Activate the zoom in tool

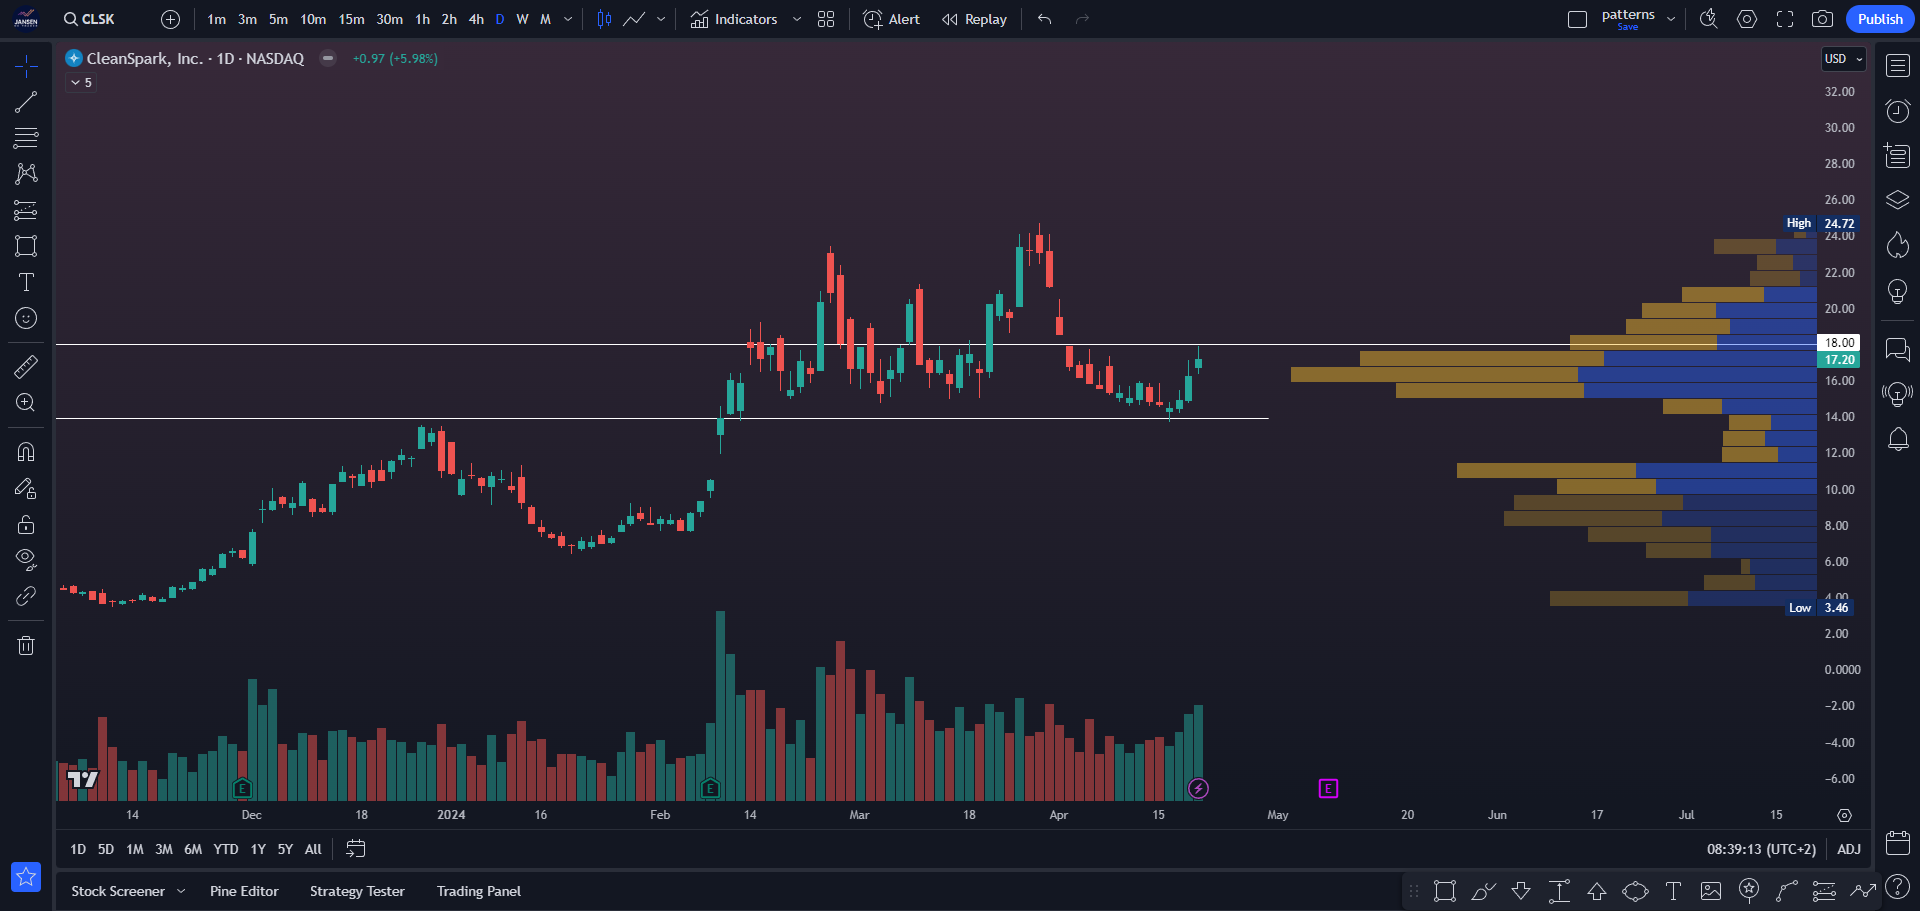coord(26,403)
